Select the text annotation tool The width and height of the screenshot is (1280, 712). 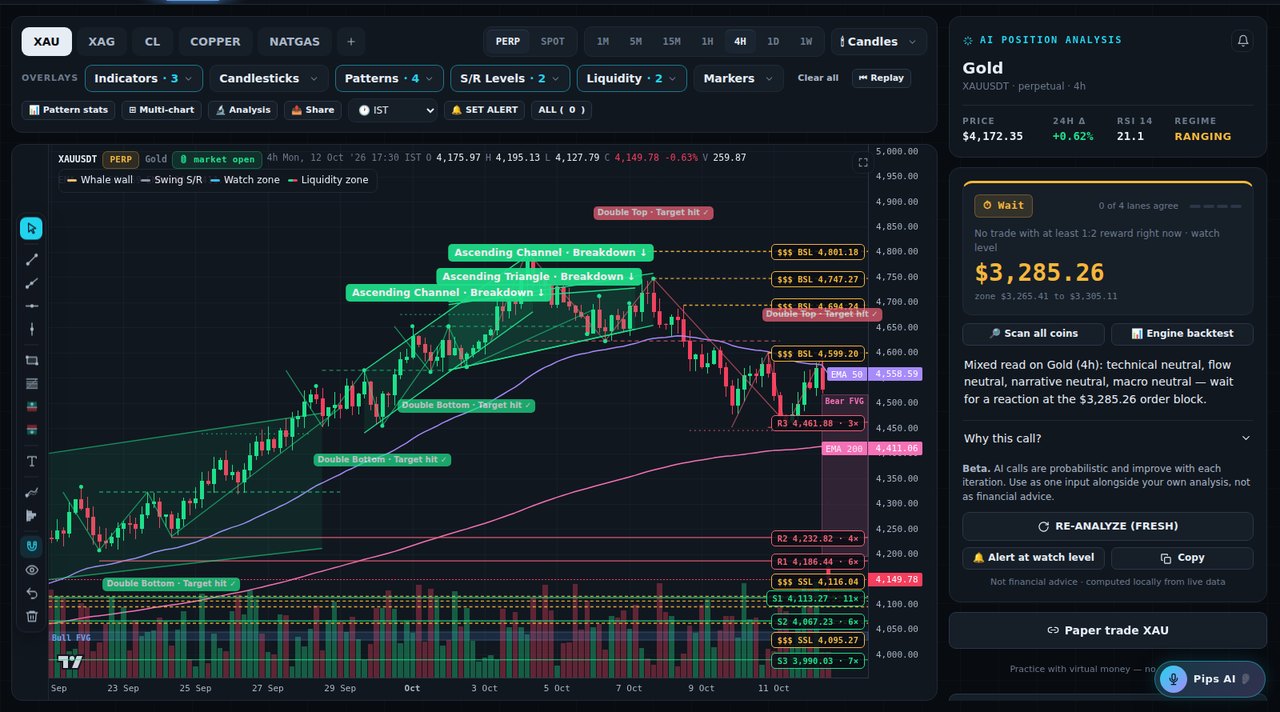[x=31, y=461]
